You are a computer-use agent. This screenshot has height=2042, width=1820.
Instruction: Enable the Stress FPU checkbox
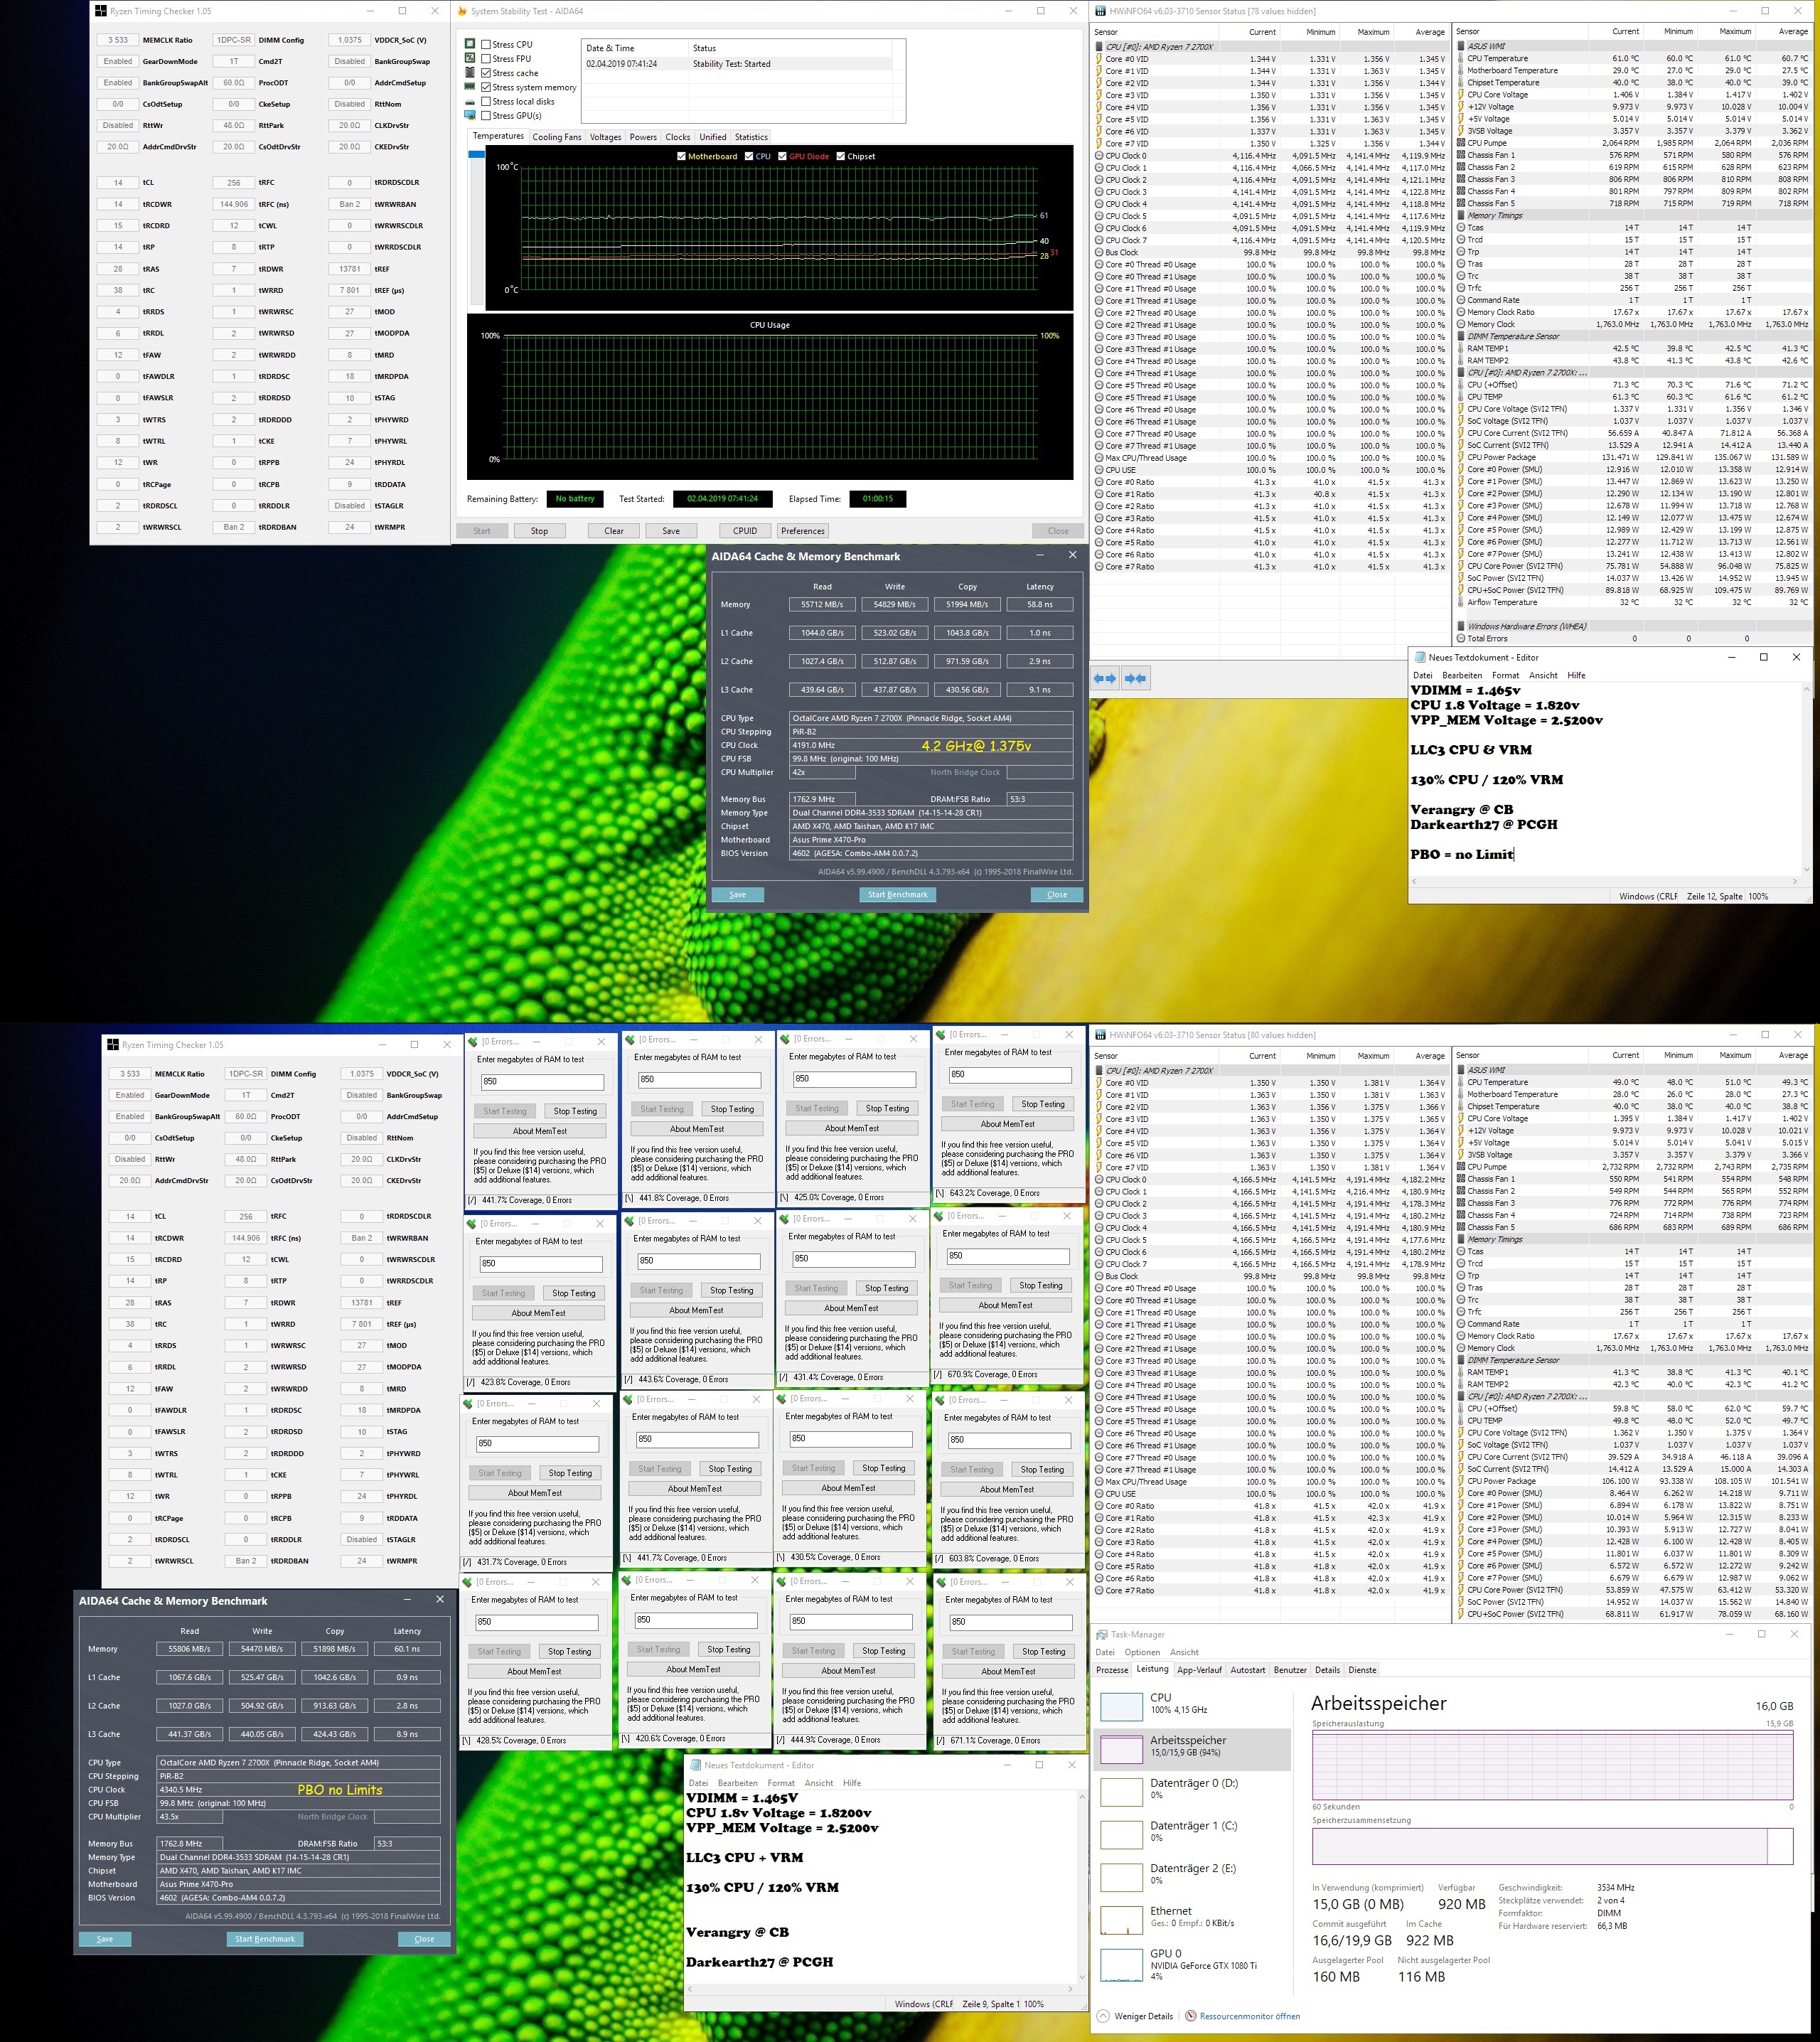coord(486,59)
